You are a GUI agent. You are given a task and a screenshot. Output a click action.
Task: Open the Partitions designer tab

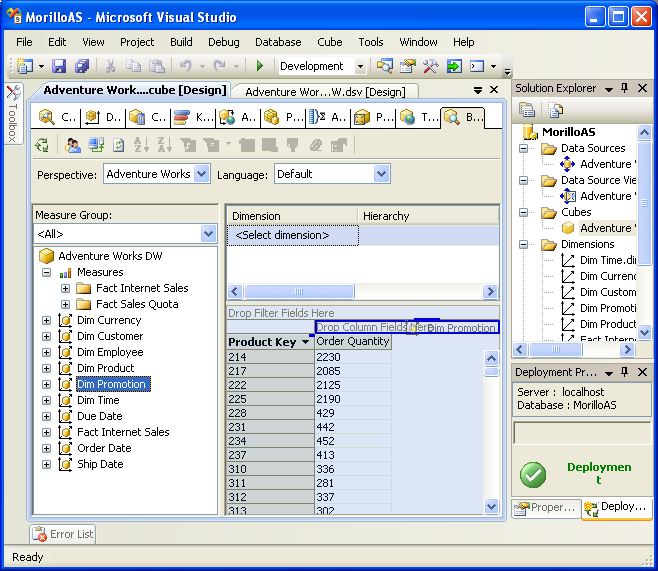(282, 117)
